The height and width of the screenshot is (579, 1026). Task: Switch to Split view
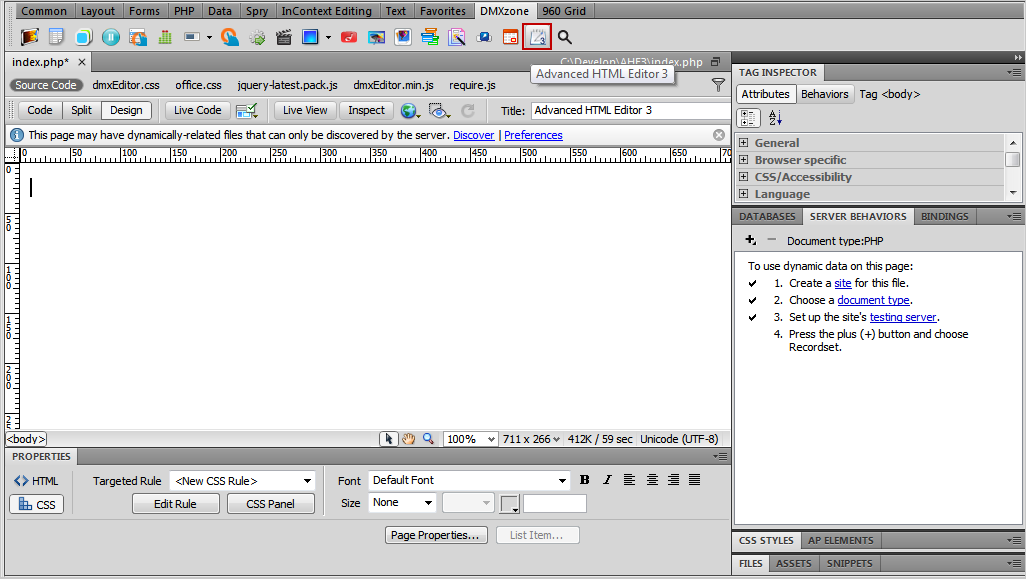(82, 111)
